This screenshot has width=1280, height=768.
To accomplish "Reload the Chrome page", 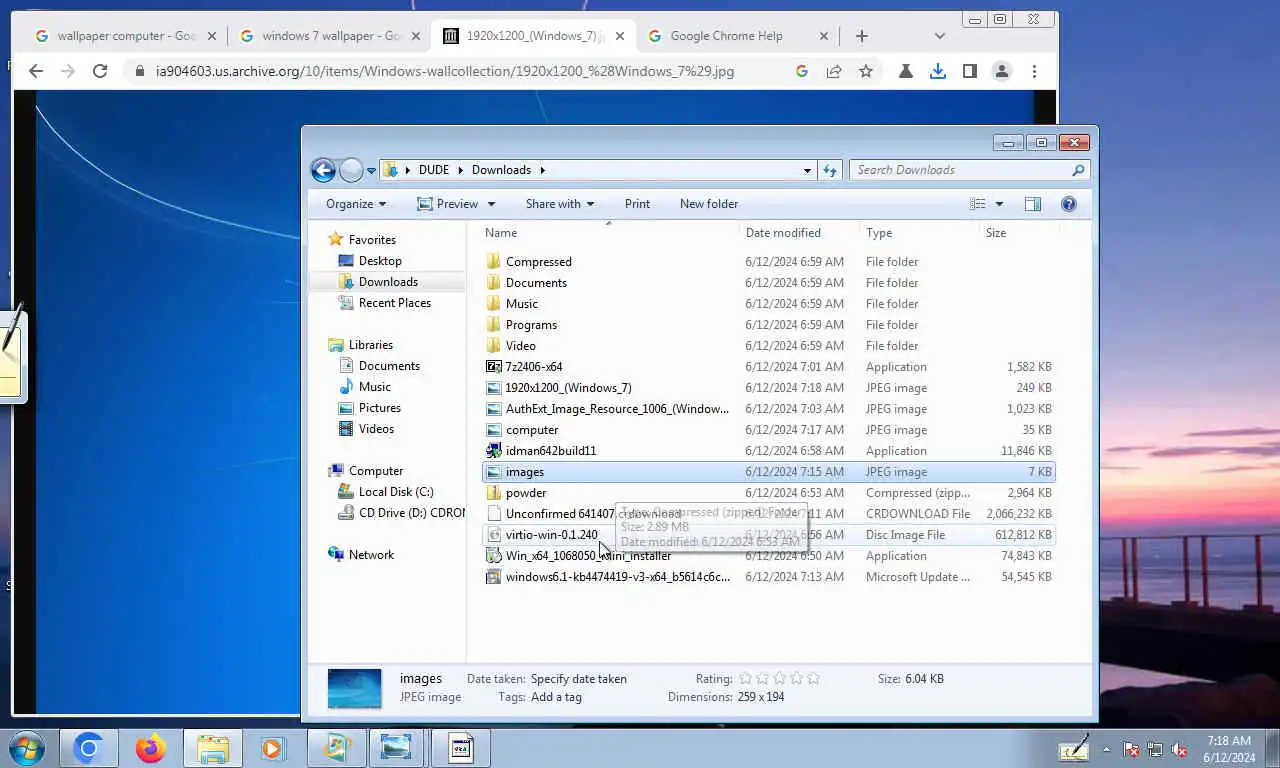I will pos(100,71).
